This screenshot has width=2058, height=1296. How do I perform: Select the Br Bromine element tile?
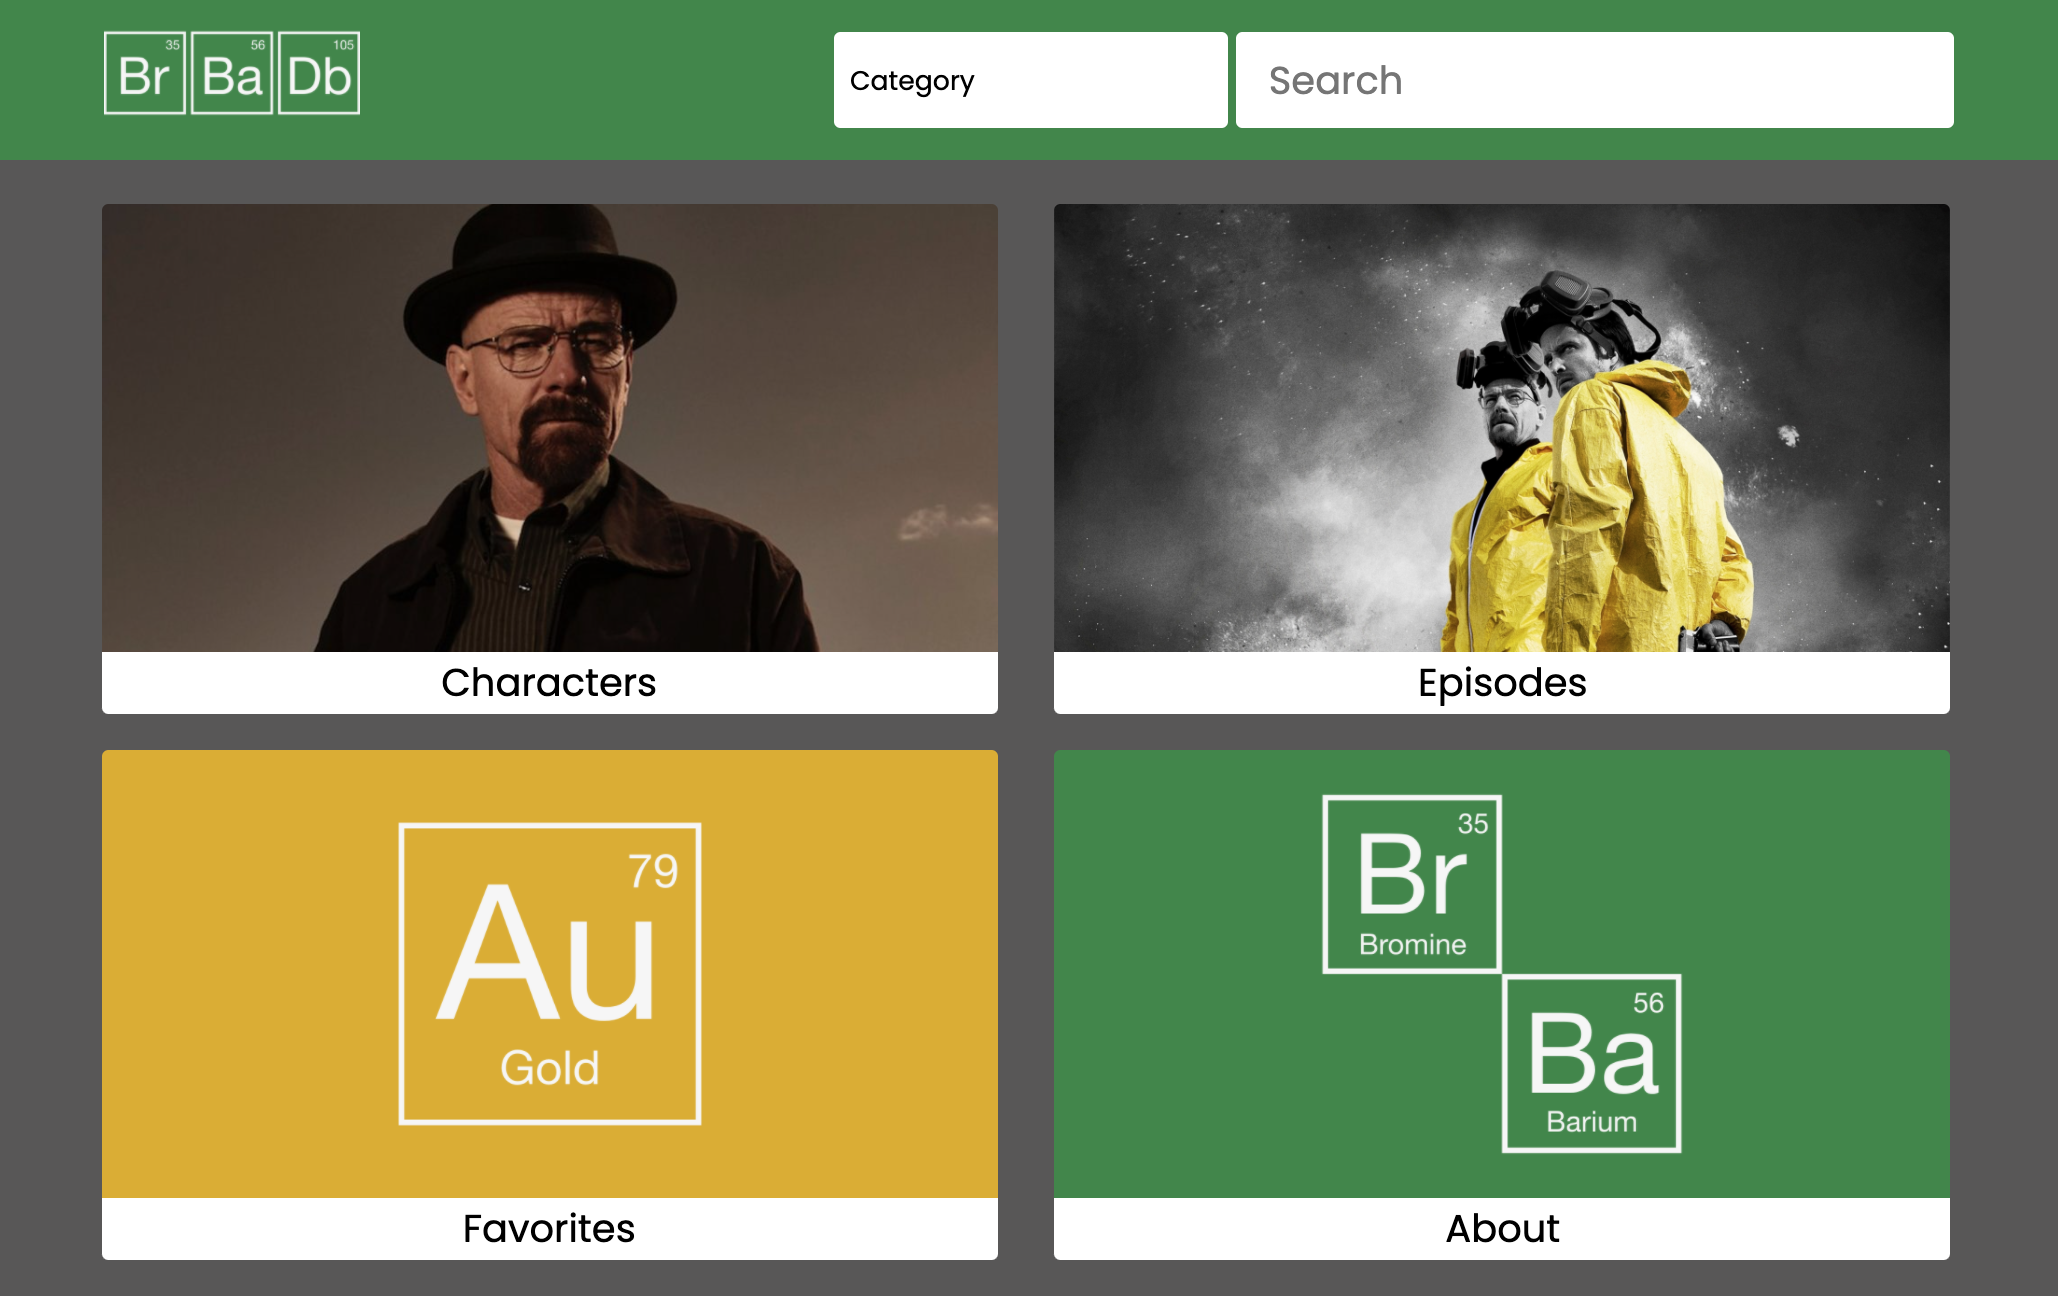coord(1413,882)
